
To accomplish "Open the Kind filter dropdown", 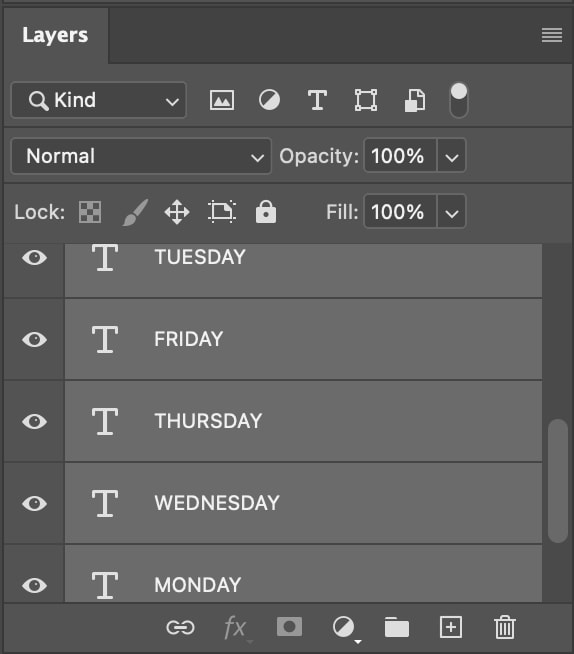I will point(98,100).
